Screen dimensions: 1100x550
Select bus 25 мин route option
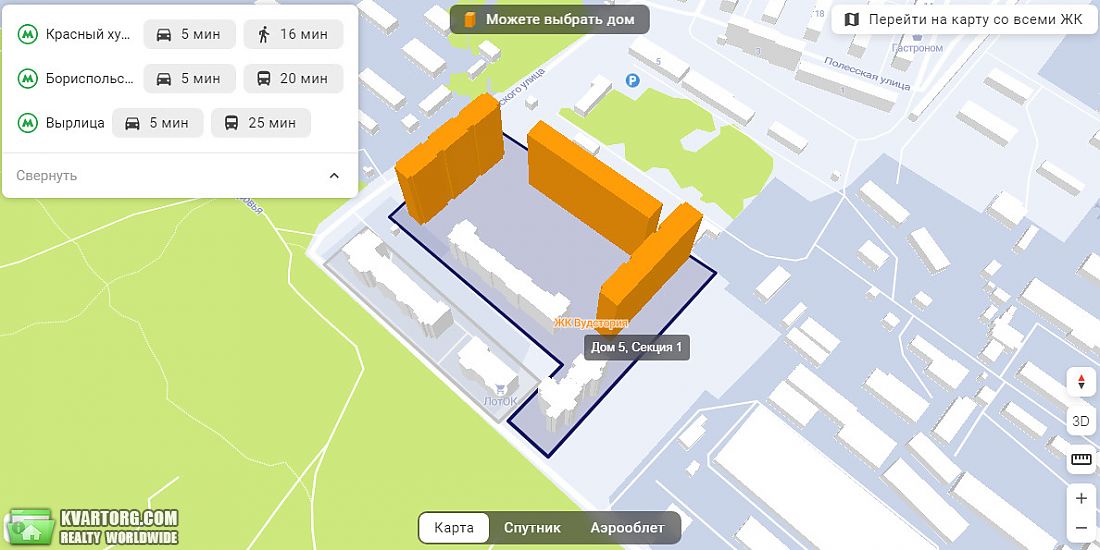click(x=261, y=123)
